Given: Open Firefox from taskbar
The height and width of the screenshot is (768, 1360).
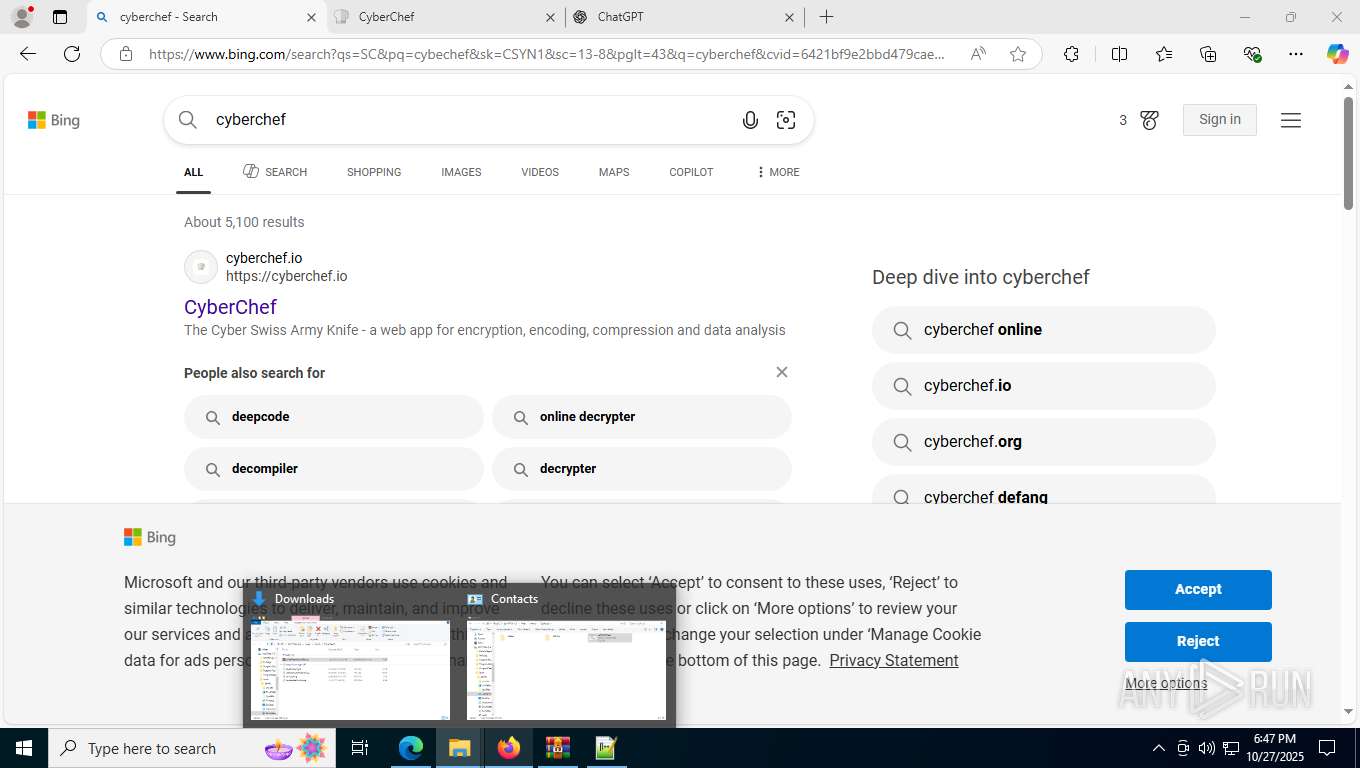Looking at the screenshot, I should [x=509, y=748].
